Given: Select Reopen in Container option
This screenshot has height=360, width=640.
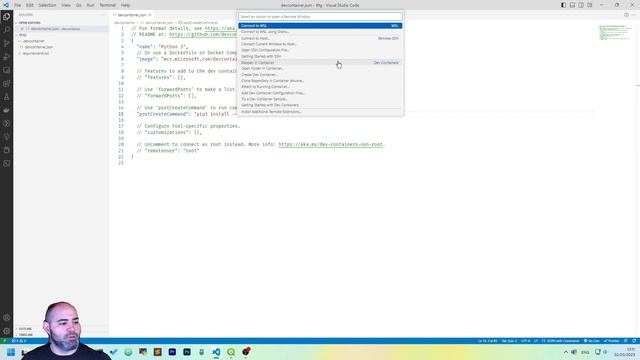Looking at the screenshot, I should tap(320, 63).
